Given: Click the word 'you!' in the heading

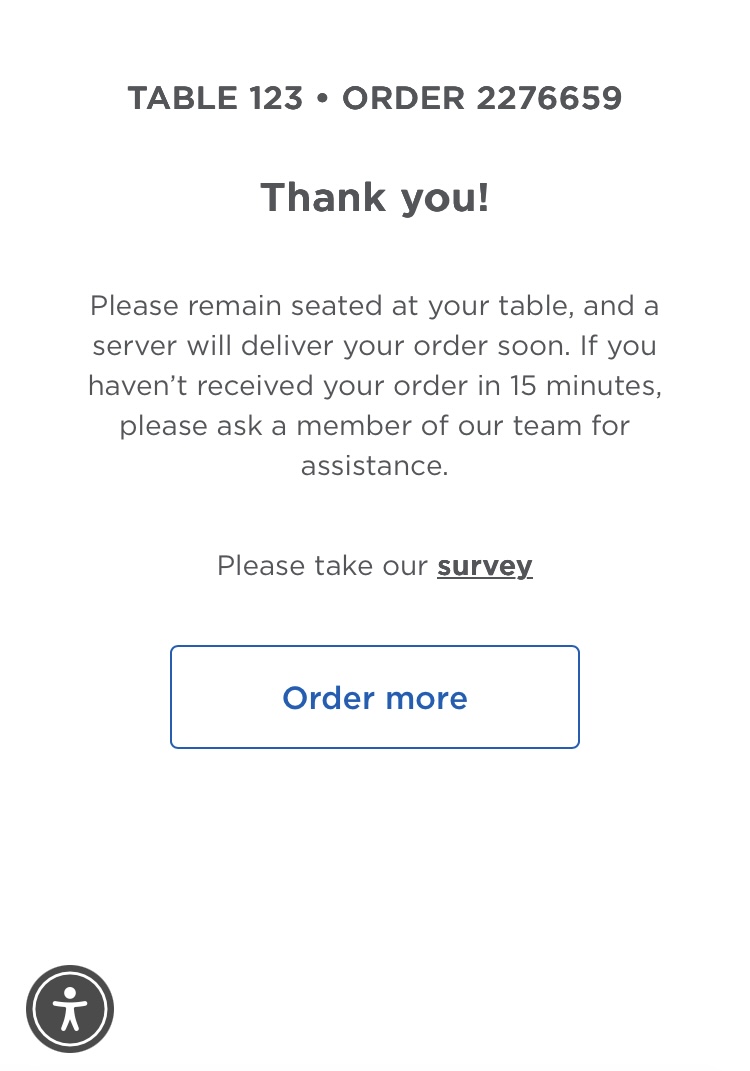Looking at the screenshot, I should (x=445, y=197).
